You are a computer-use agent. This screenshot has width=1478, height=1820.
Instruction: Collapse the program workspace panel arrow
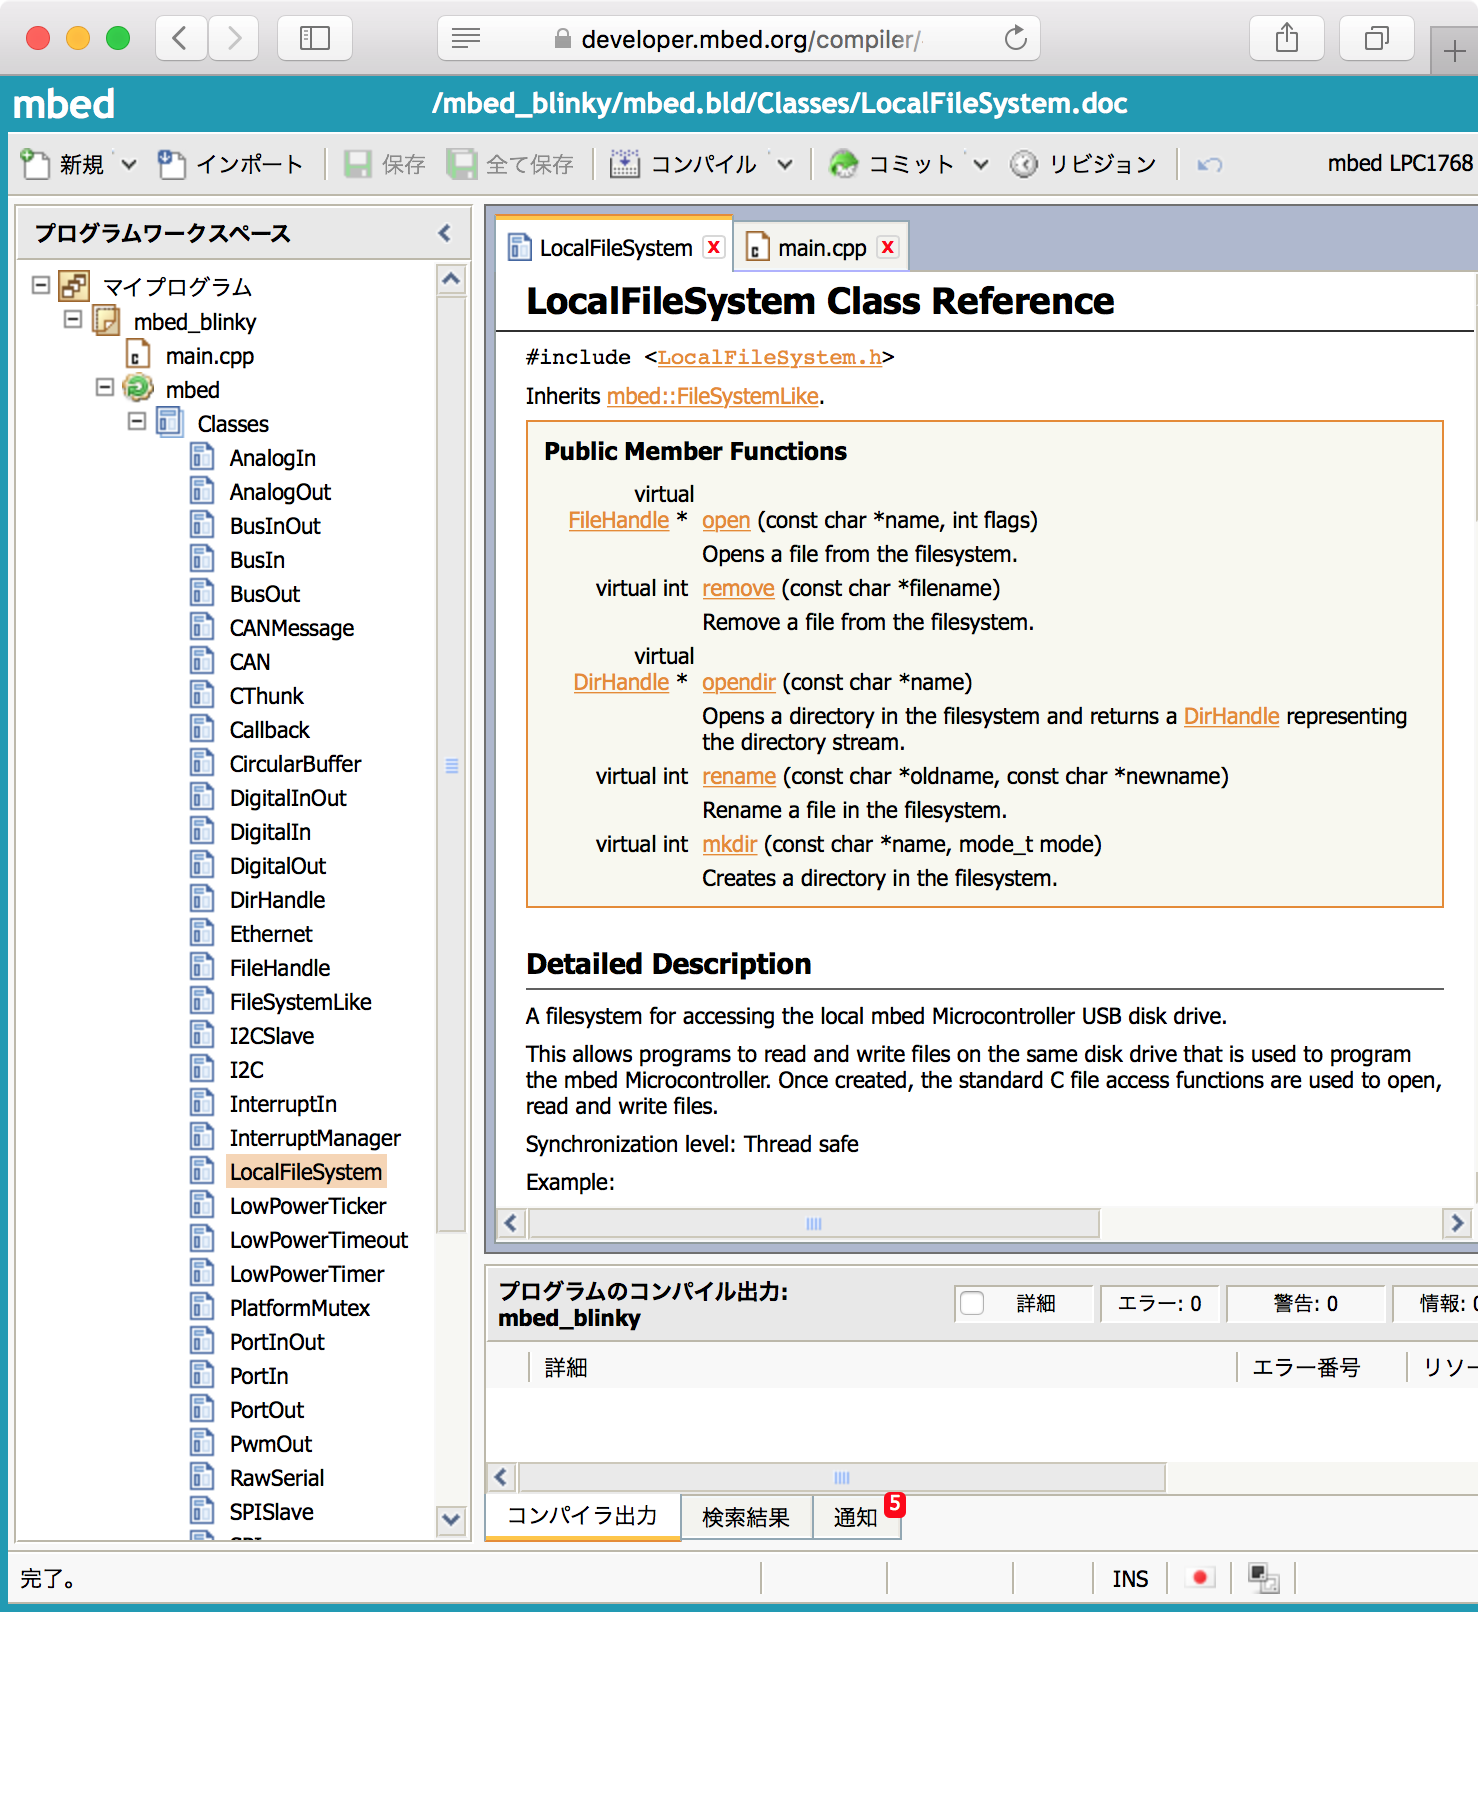[445, 233]
